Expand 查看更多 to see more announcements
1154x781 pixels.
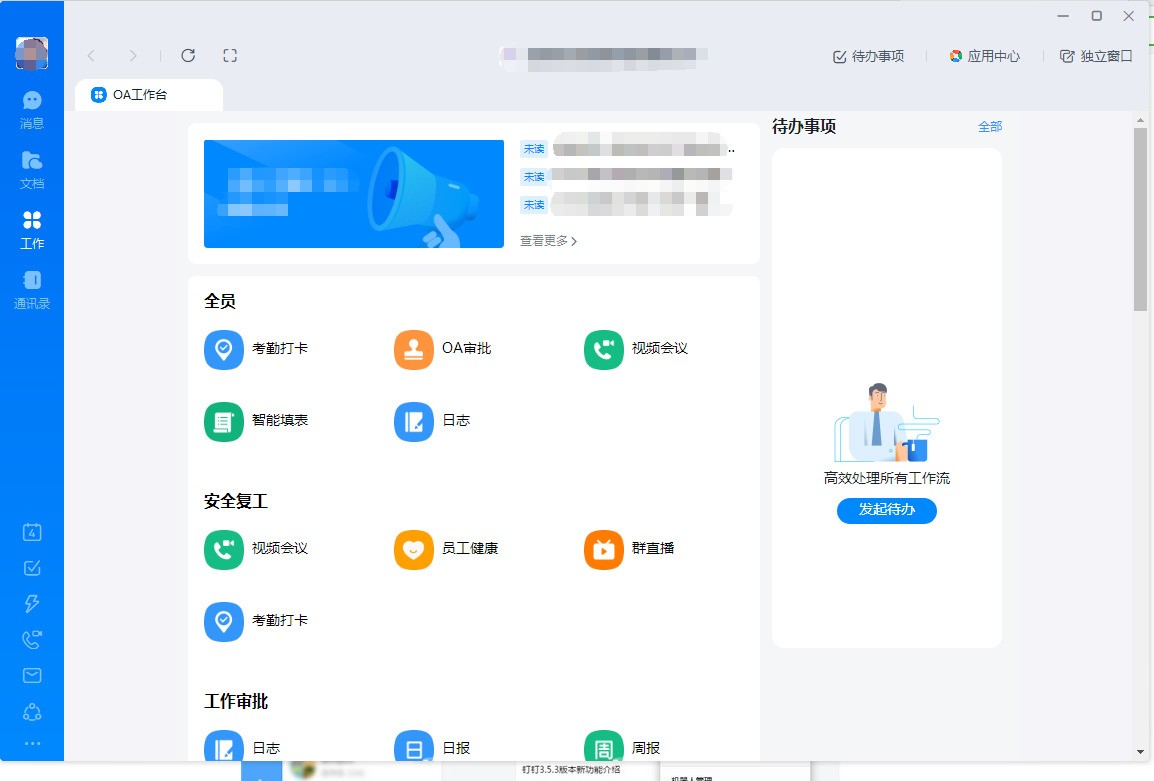(547, 240)
